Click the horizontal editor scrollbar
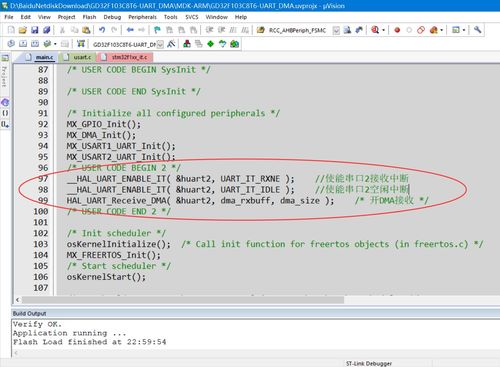The width and height of the screenshot is (500, 367). (x=183, y=300)
